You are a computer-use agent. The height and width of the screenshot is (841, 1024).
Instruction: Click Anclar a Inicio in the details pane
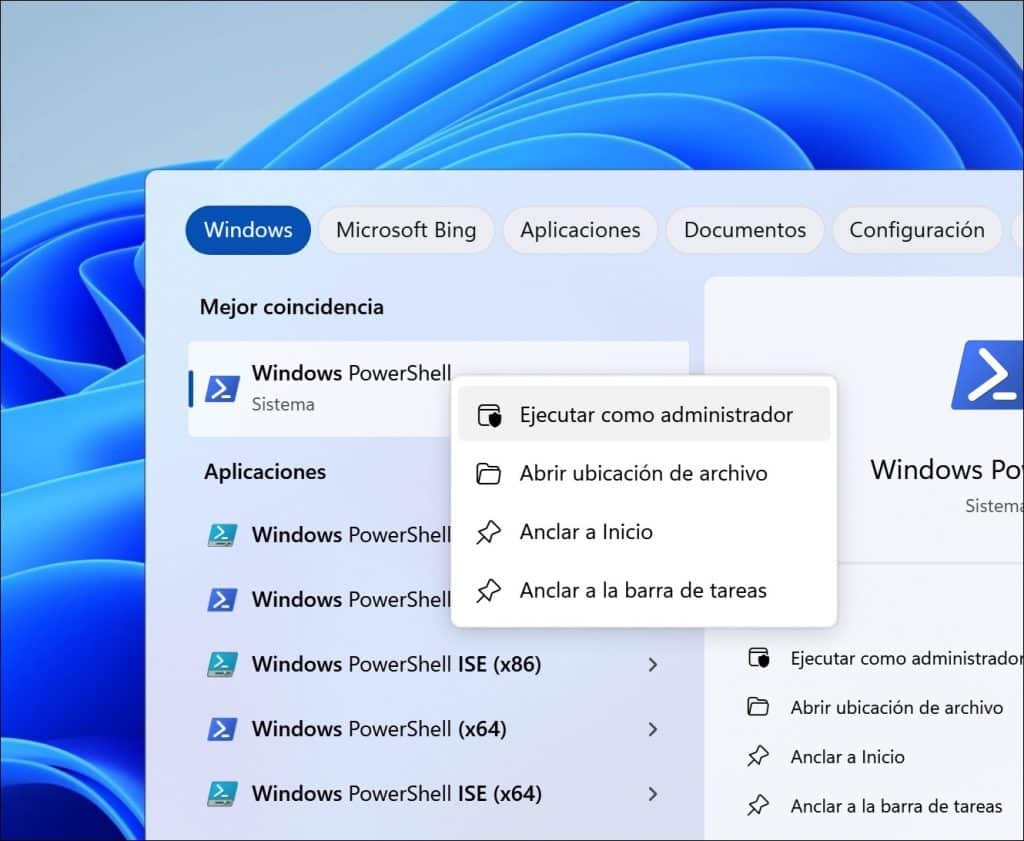[847, 757]
